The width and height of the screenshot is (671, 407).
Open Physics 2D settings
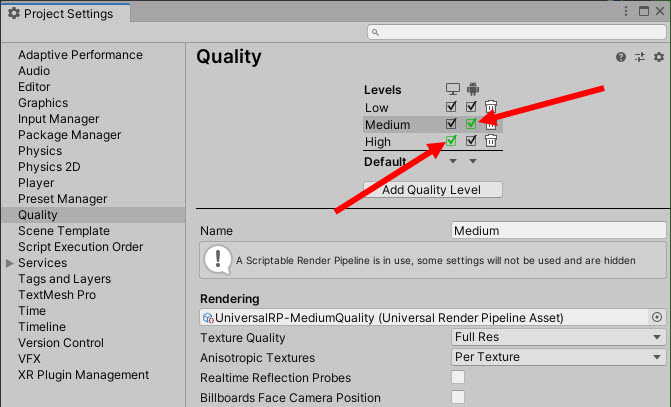[49, 166]
